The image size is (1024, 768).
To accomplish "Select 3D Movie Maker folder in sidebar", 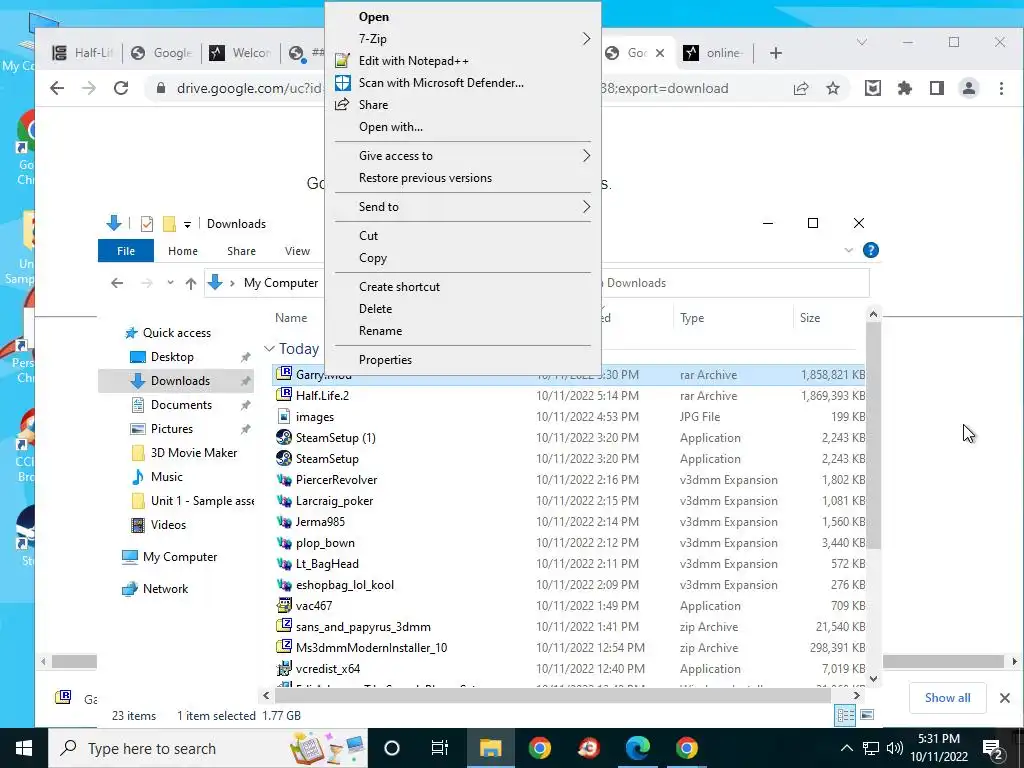I will click(x=193, y=453).
